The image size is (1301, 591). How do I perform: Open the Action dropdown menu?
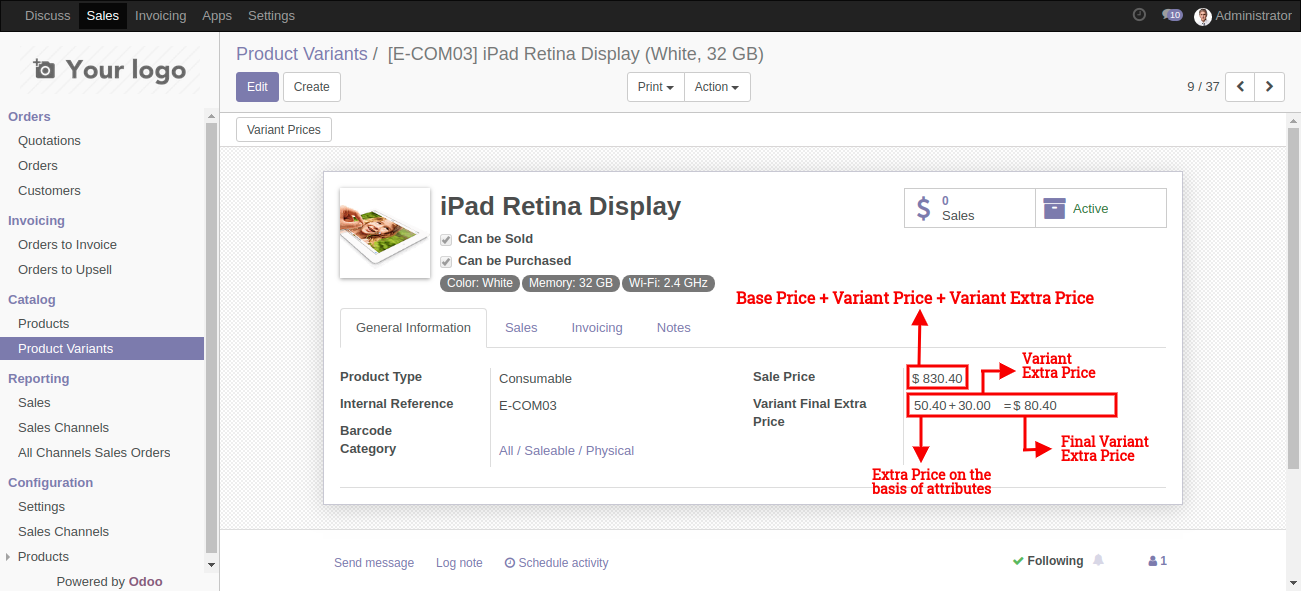717,87
